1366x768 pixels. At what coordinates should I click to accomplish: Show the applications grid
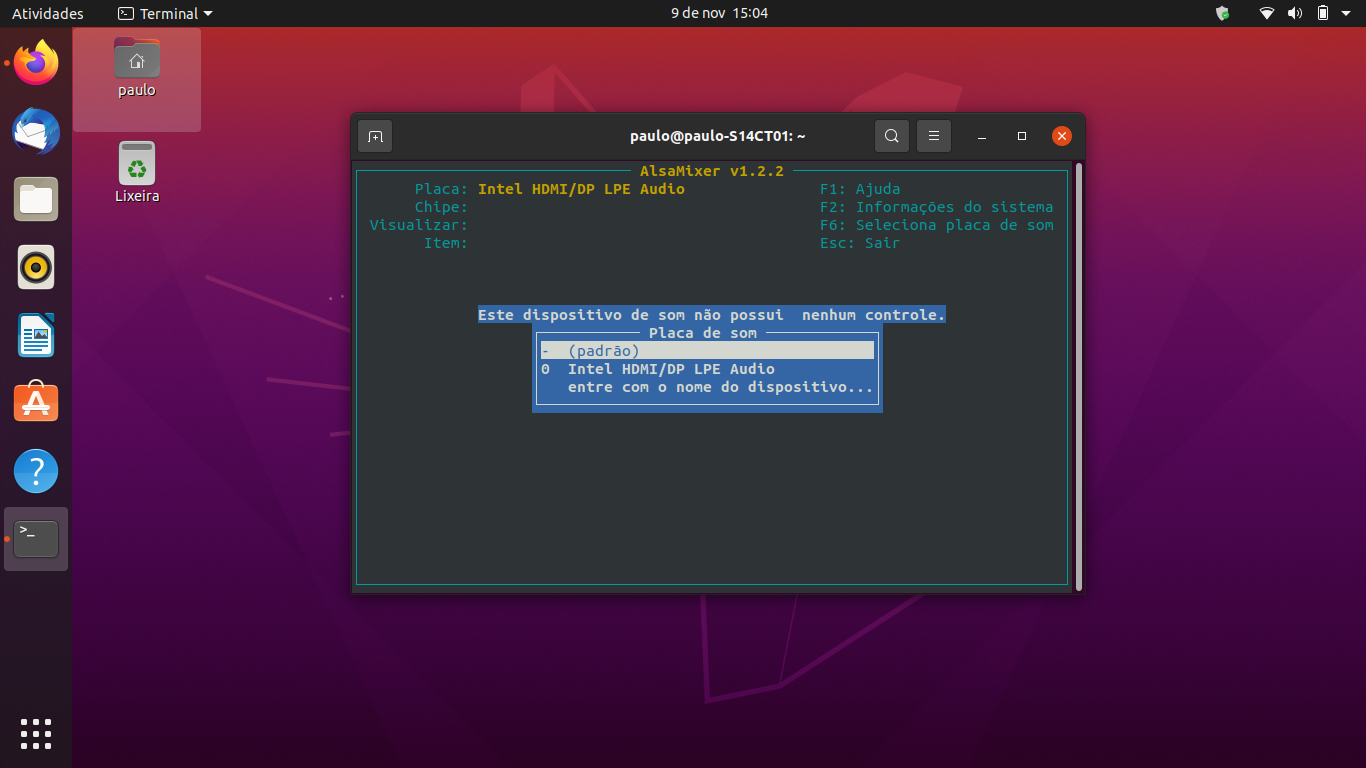point(36,733)
